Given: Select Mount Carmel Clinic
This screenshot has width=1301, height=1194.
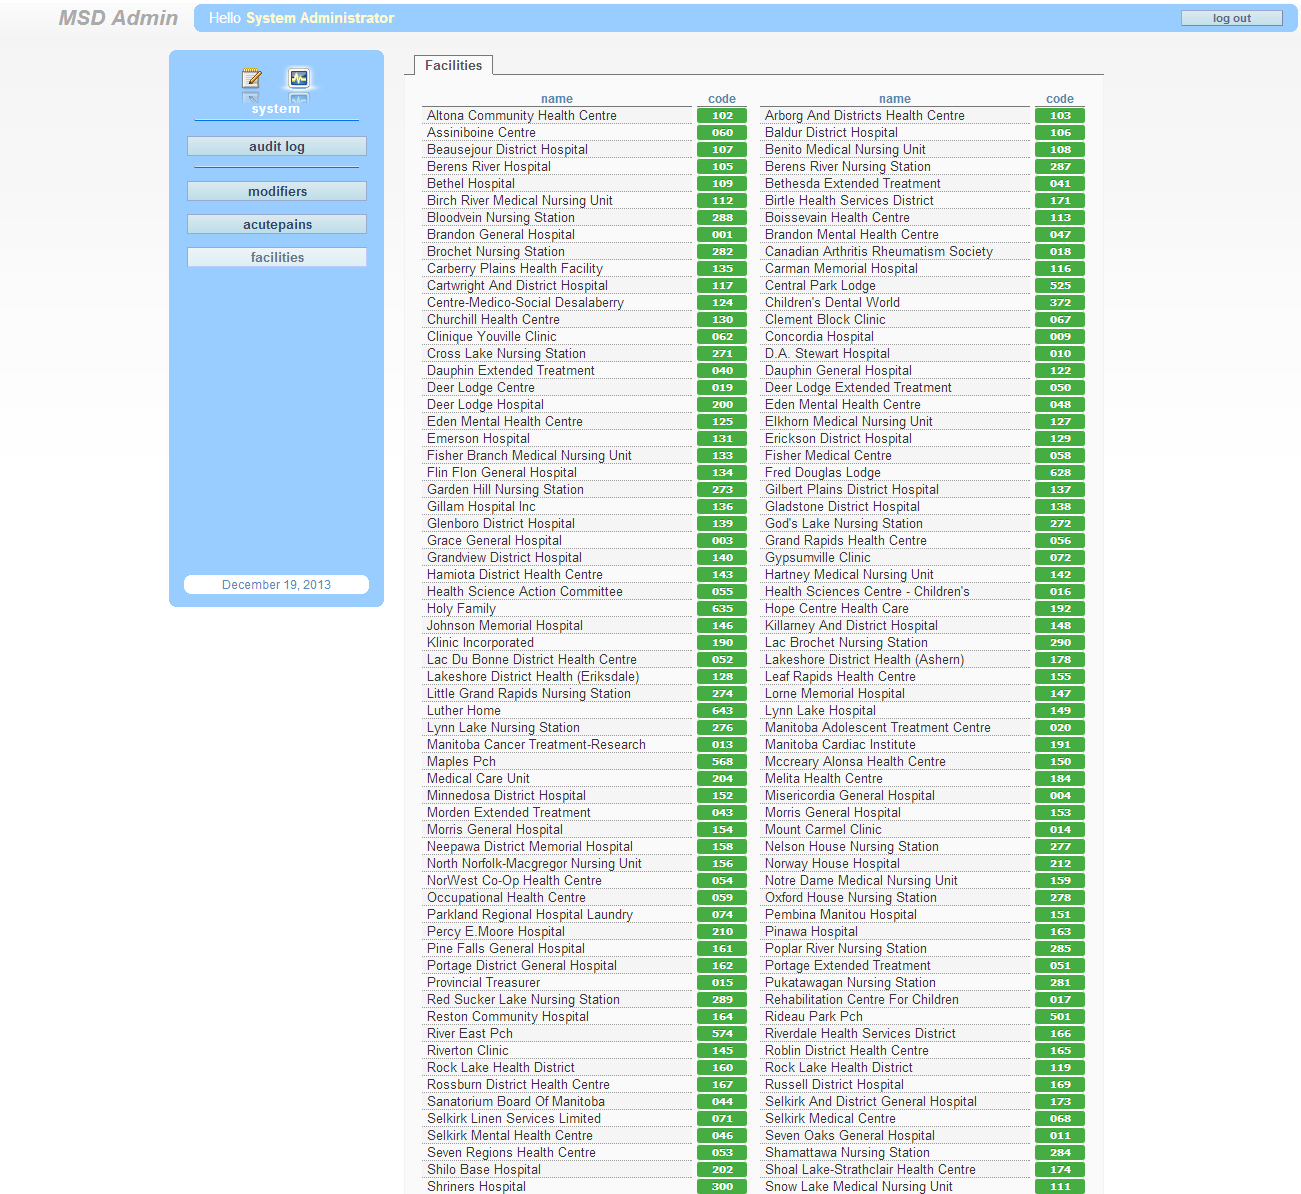Looking at the screenshot, I should [823, 829].
